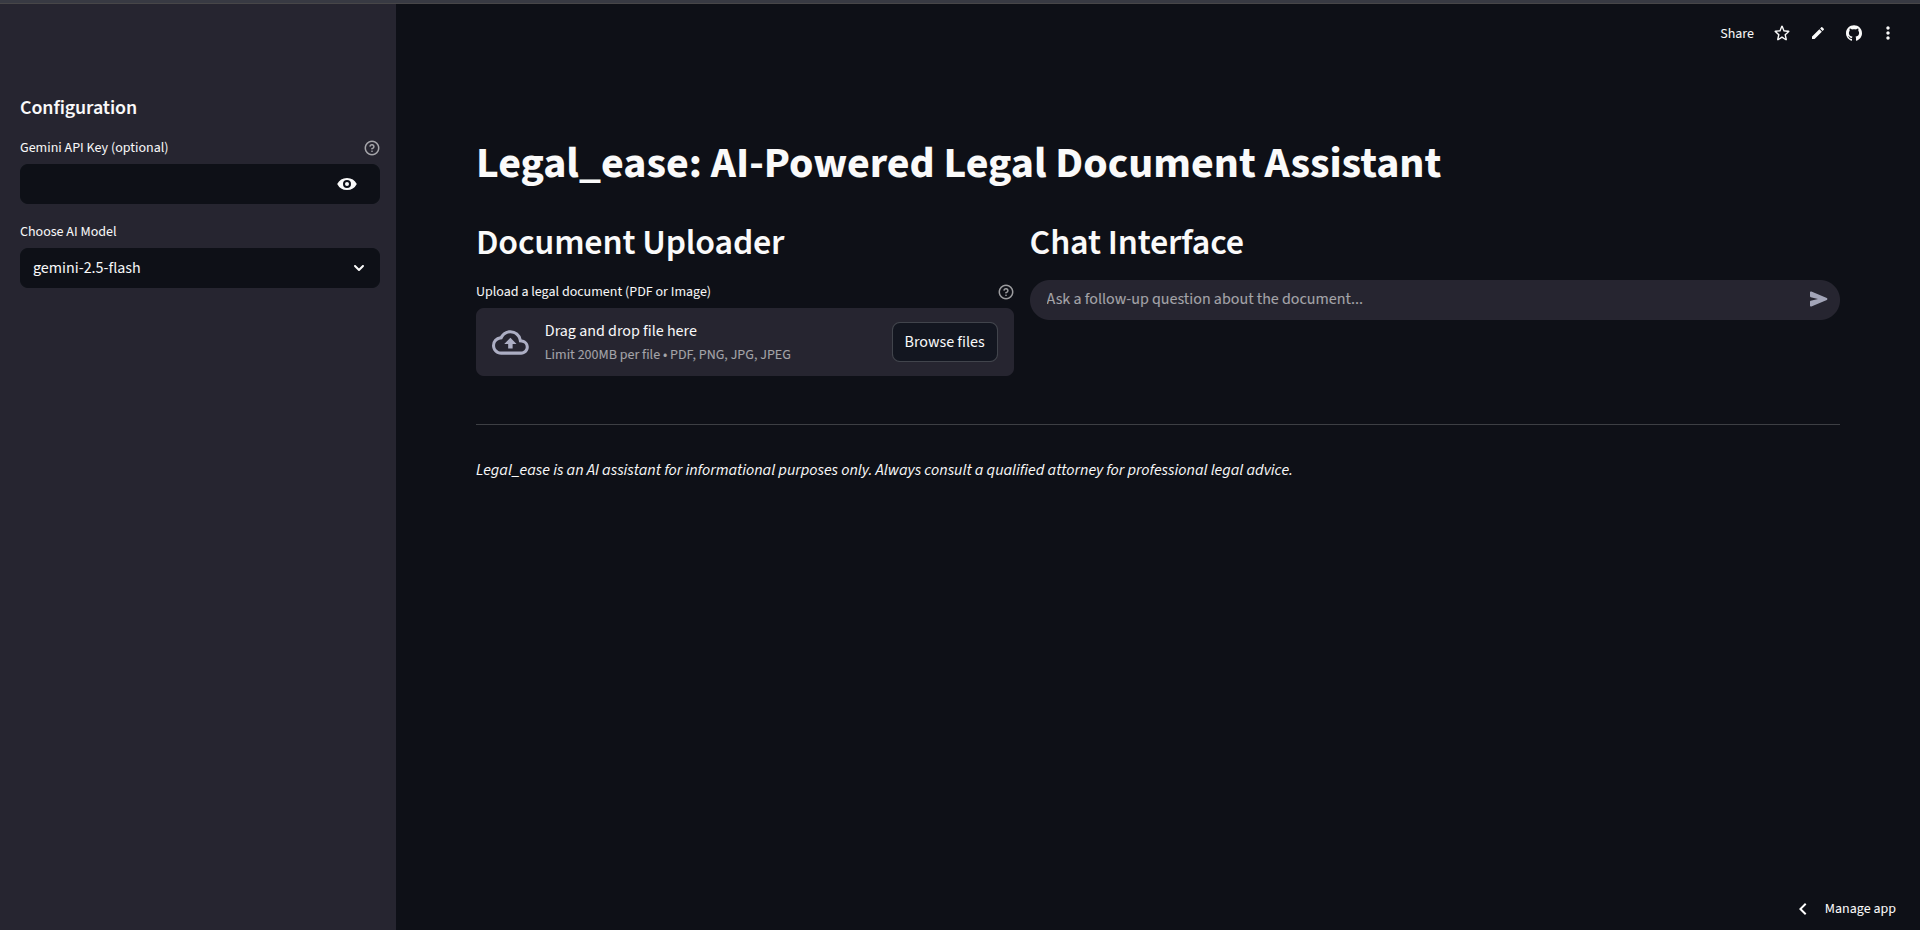This screenshot has height=930, width=1920.
Task: Toggle API key visibility with the eye icon
Action: [346, 184]
